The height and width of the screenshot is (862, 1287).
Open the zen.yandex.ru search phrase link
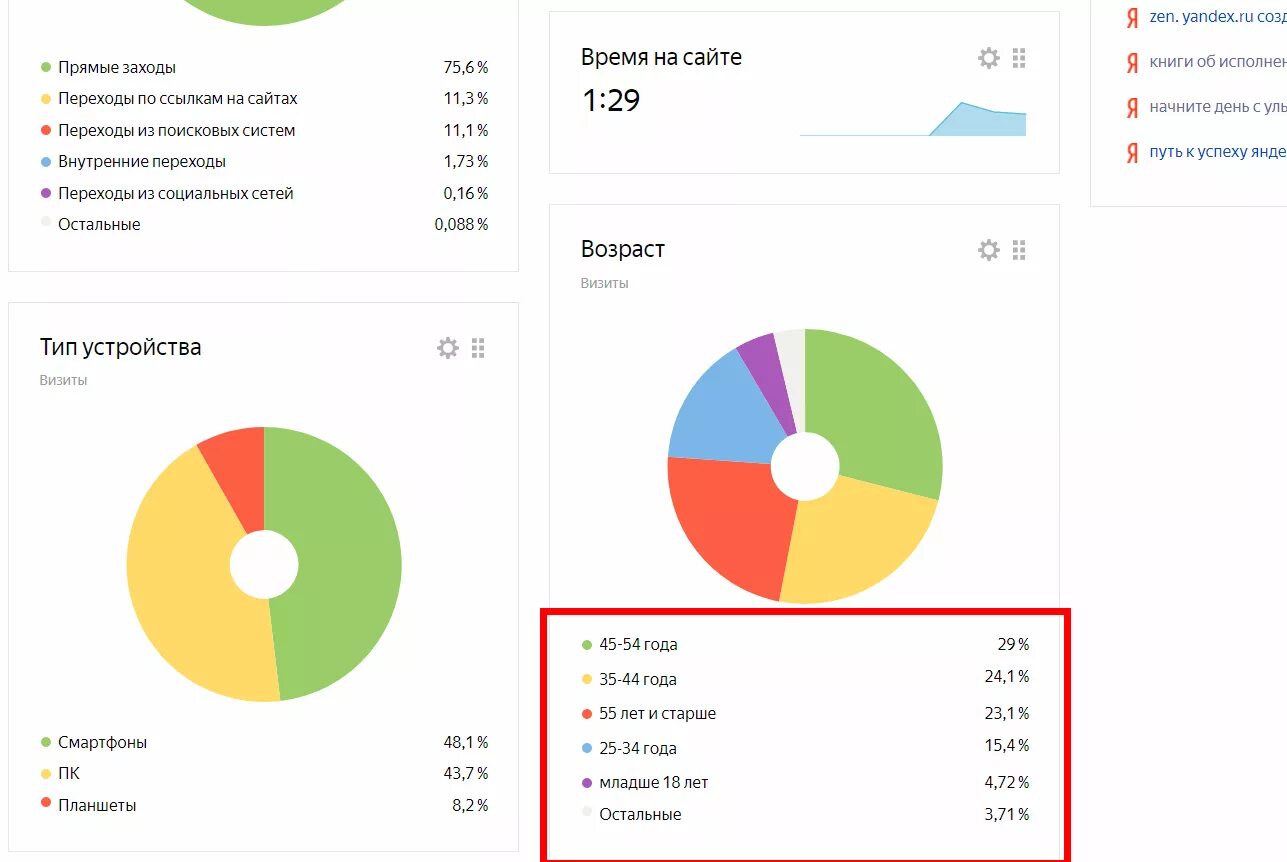(x=1218, y=17)
